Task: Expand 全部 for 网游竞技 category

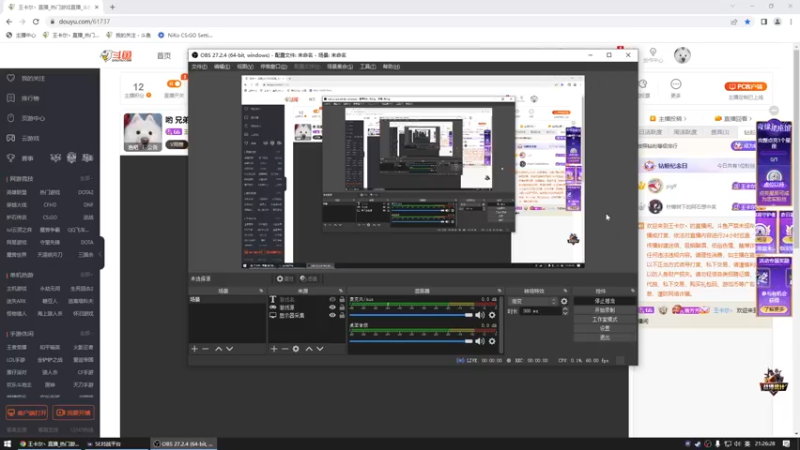Action: (86, 179)
